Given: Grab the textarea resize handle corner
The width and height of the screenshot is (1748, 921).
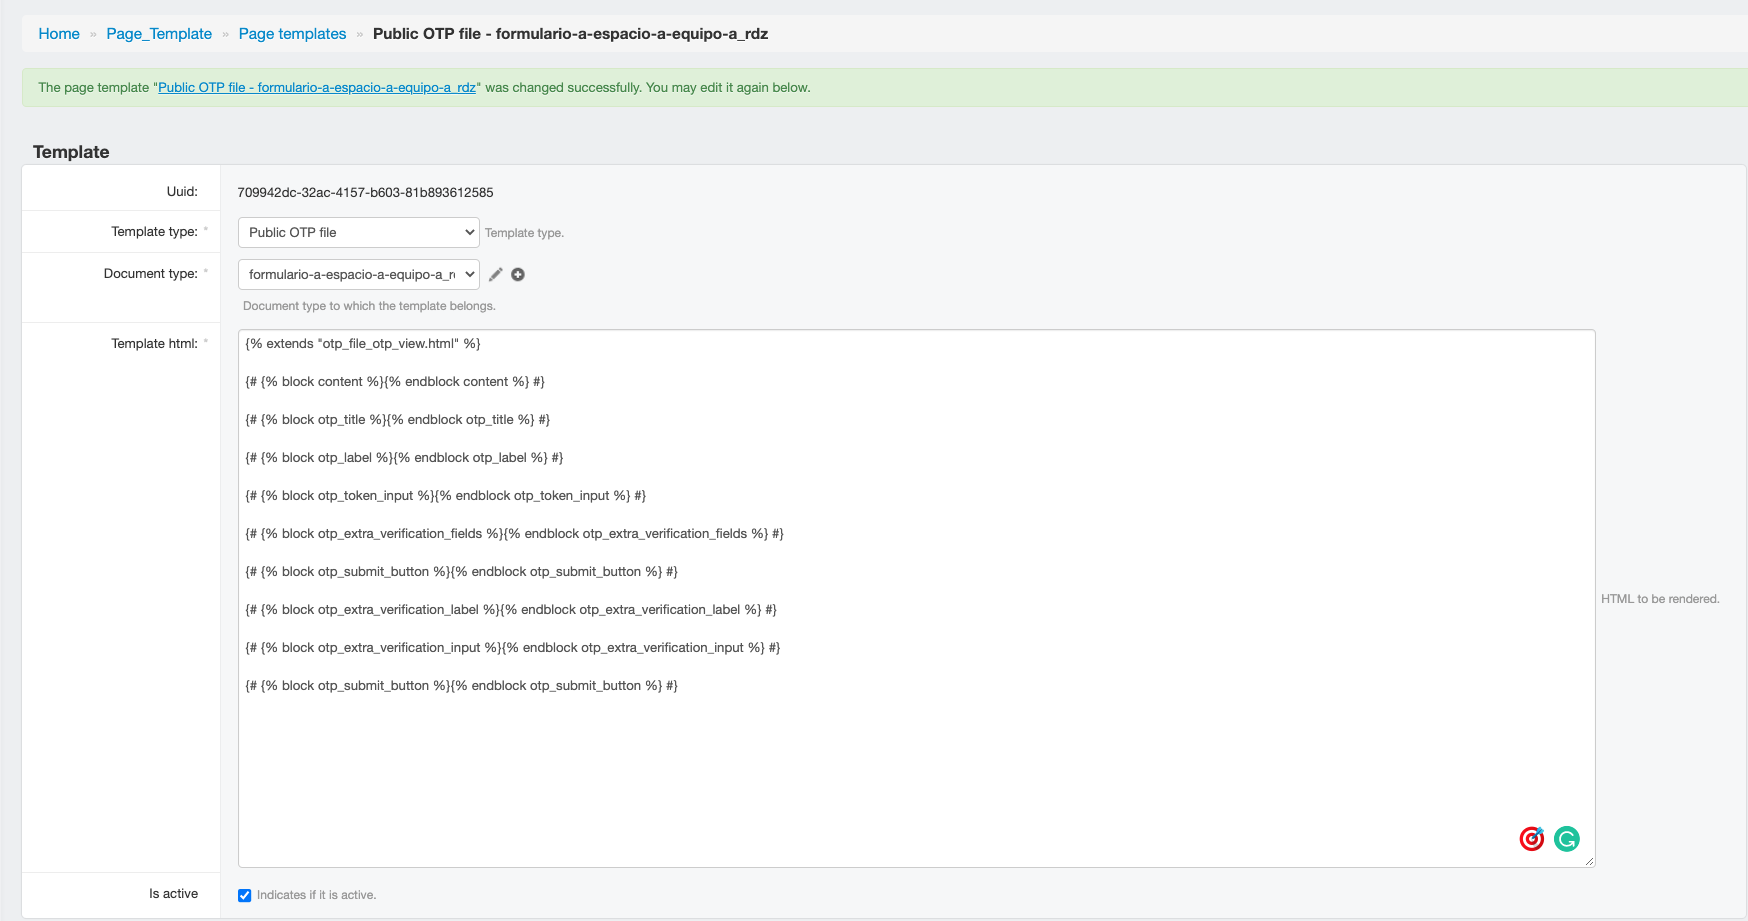Looking at the screenshot, I should pos(1589,861).
